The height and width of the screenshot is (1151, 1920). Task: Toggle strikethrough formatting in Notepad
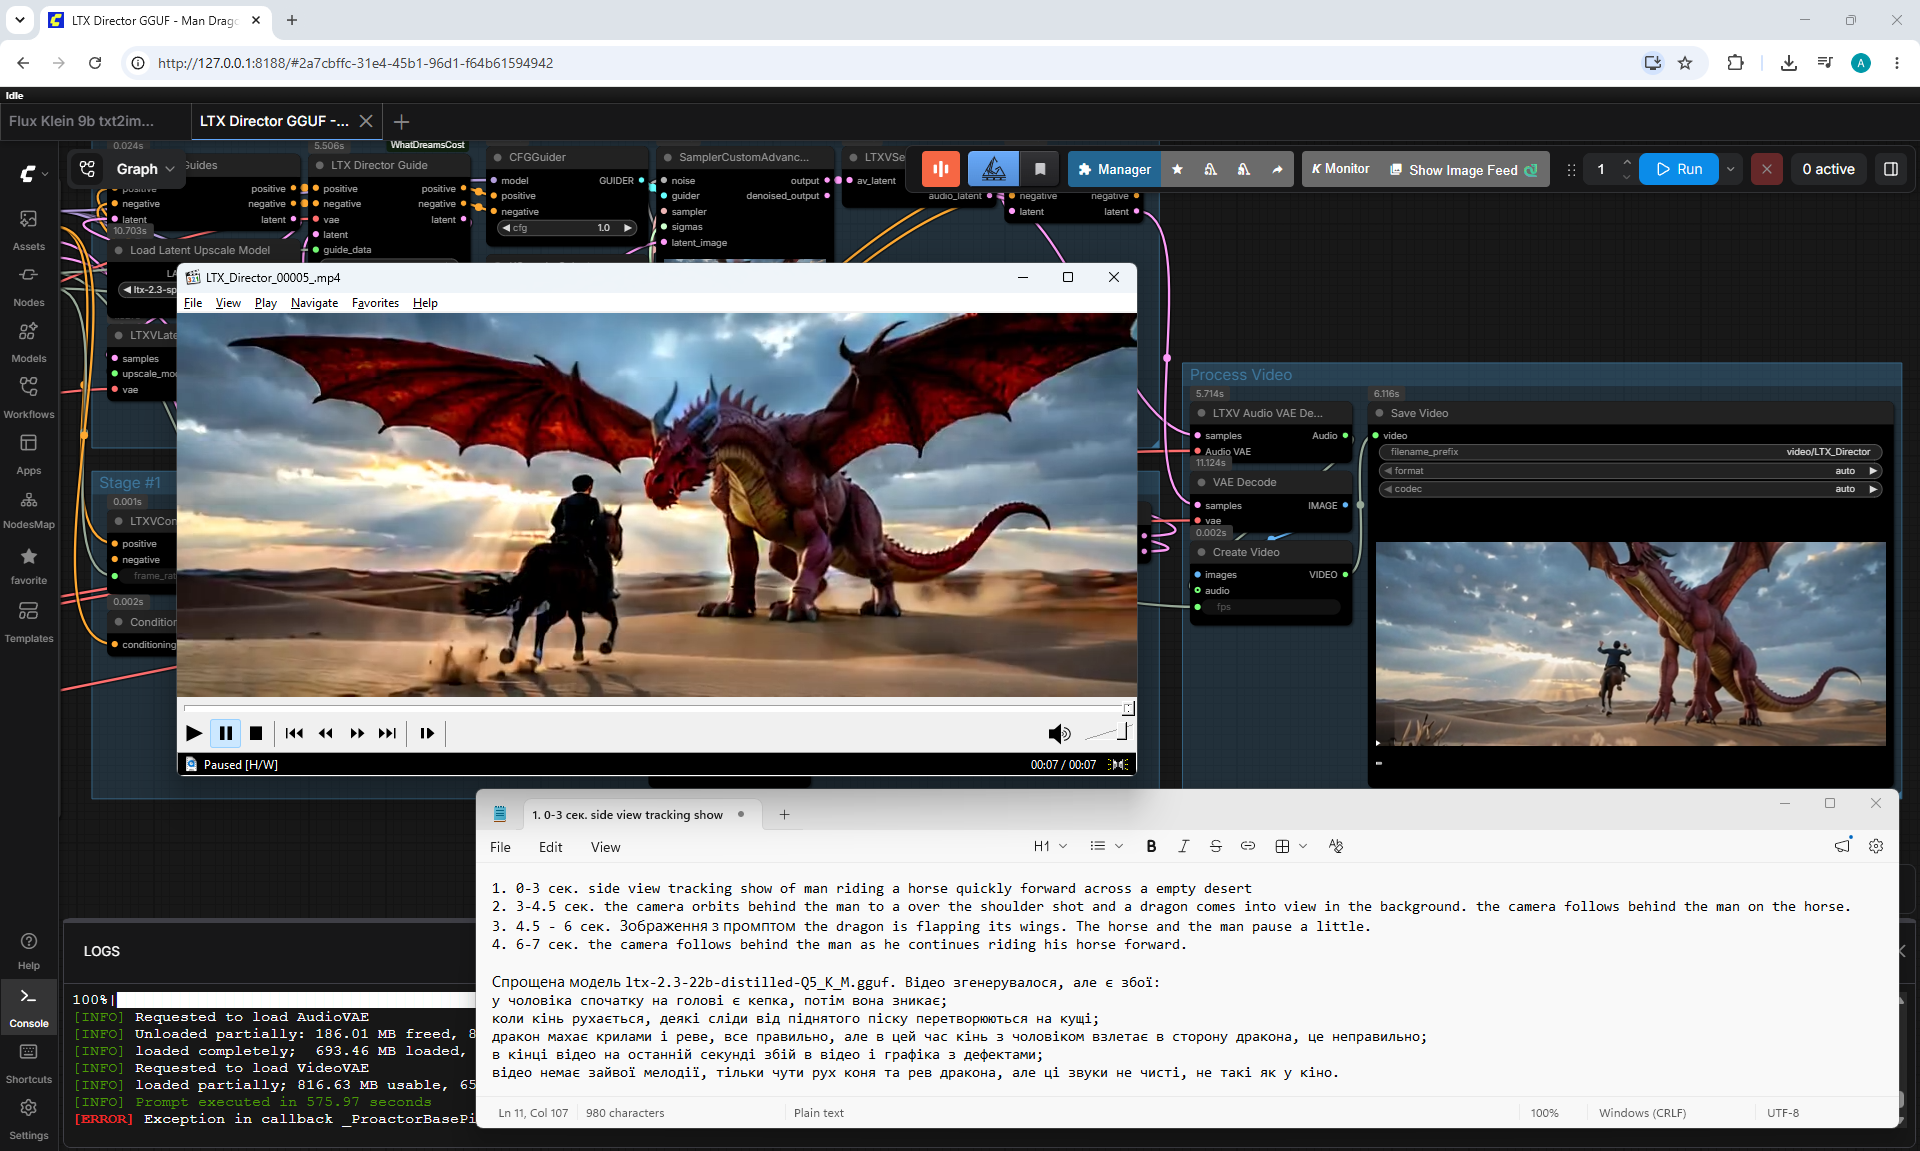click(x=1215, y=846)
